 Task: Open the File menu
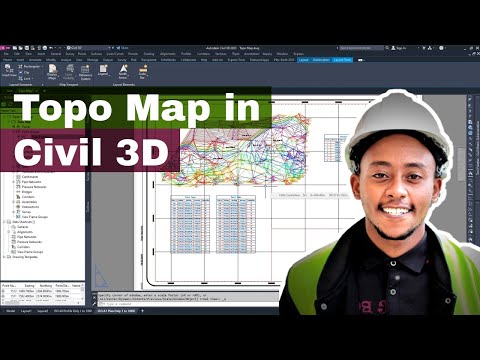[6, 54]
